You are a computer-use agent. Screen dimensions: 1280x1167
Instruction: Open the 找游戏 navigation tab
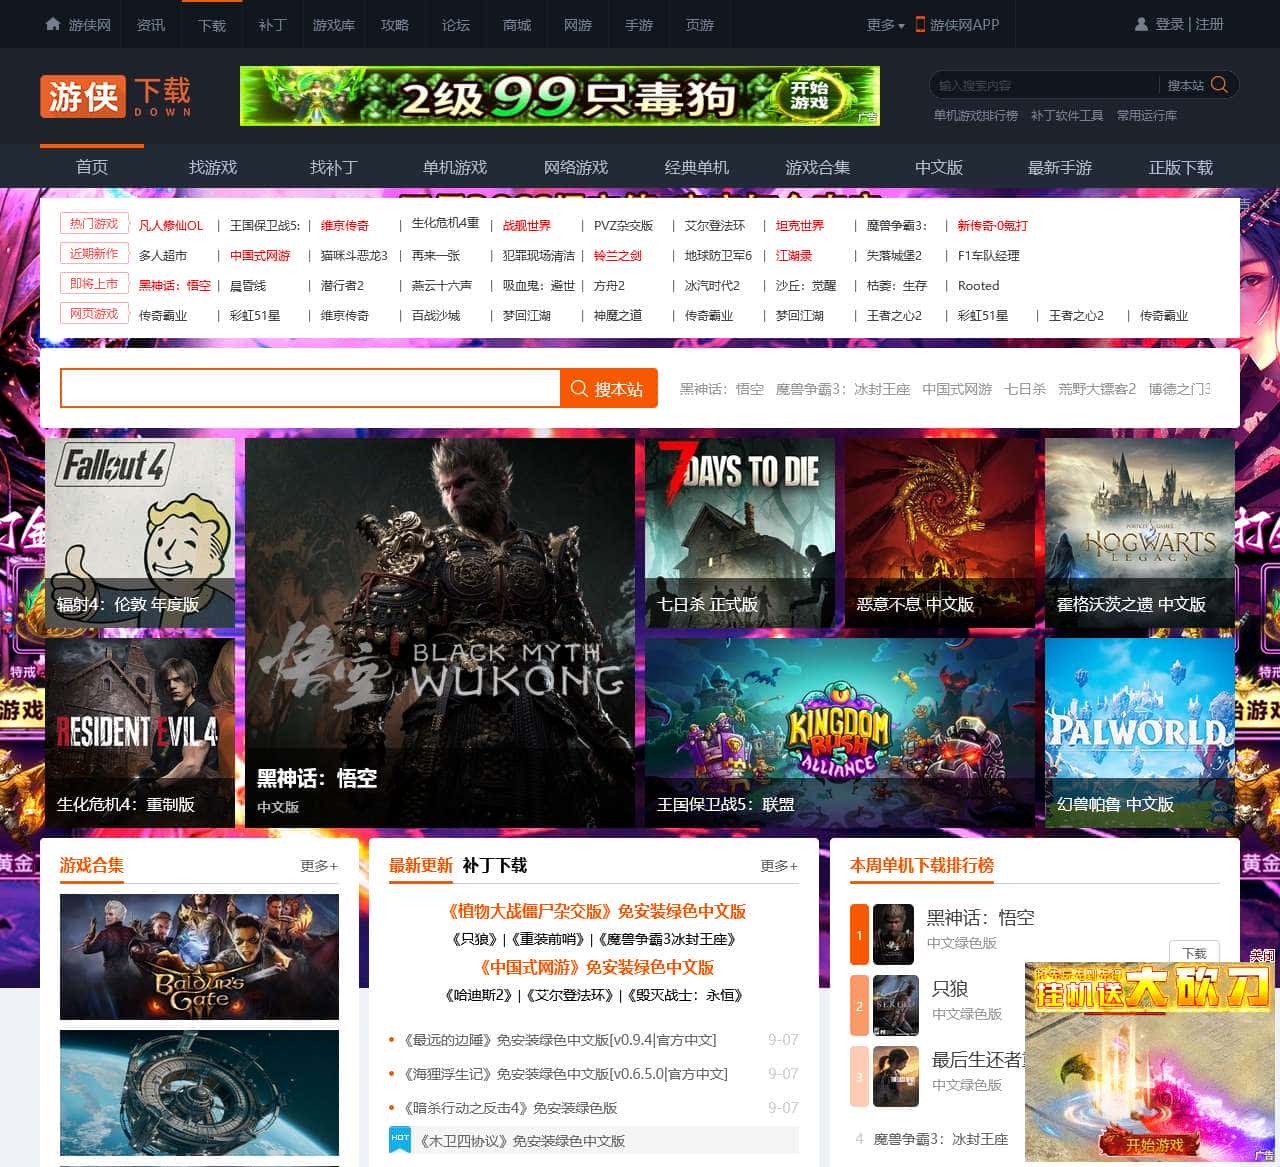point(213,167)
